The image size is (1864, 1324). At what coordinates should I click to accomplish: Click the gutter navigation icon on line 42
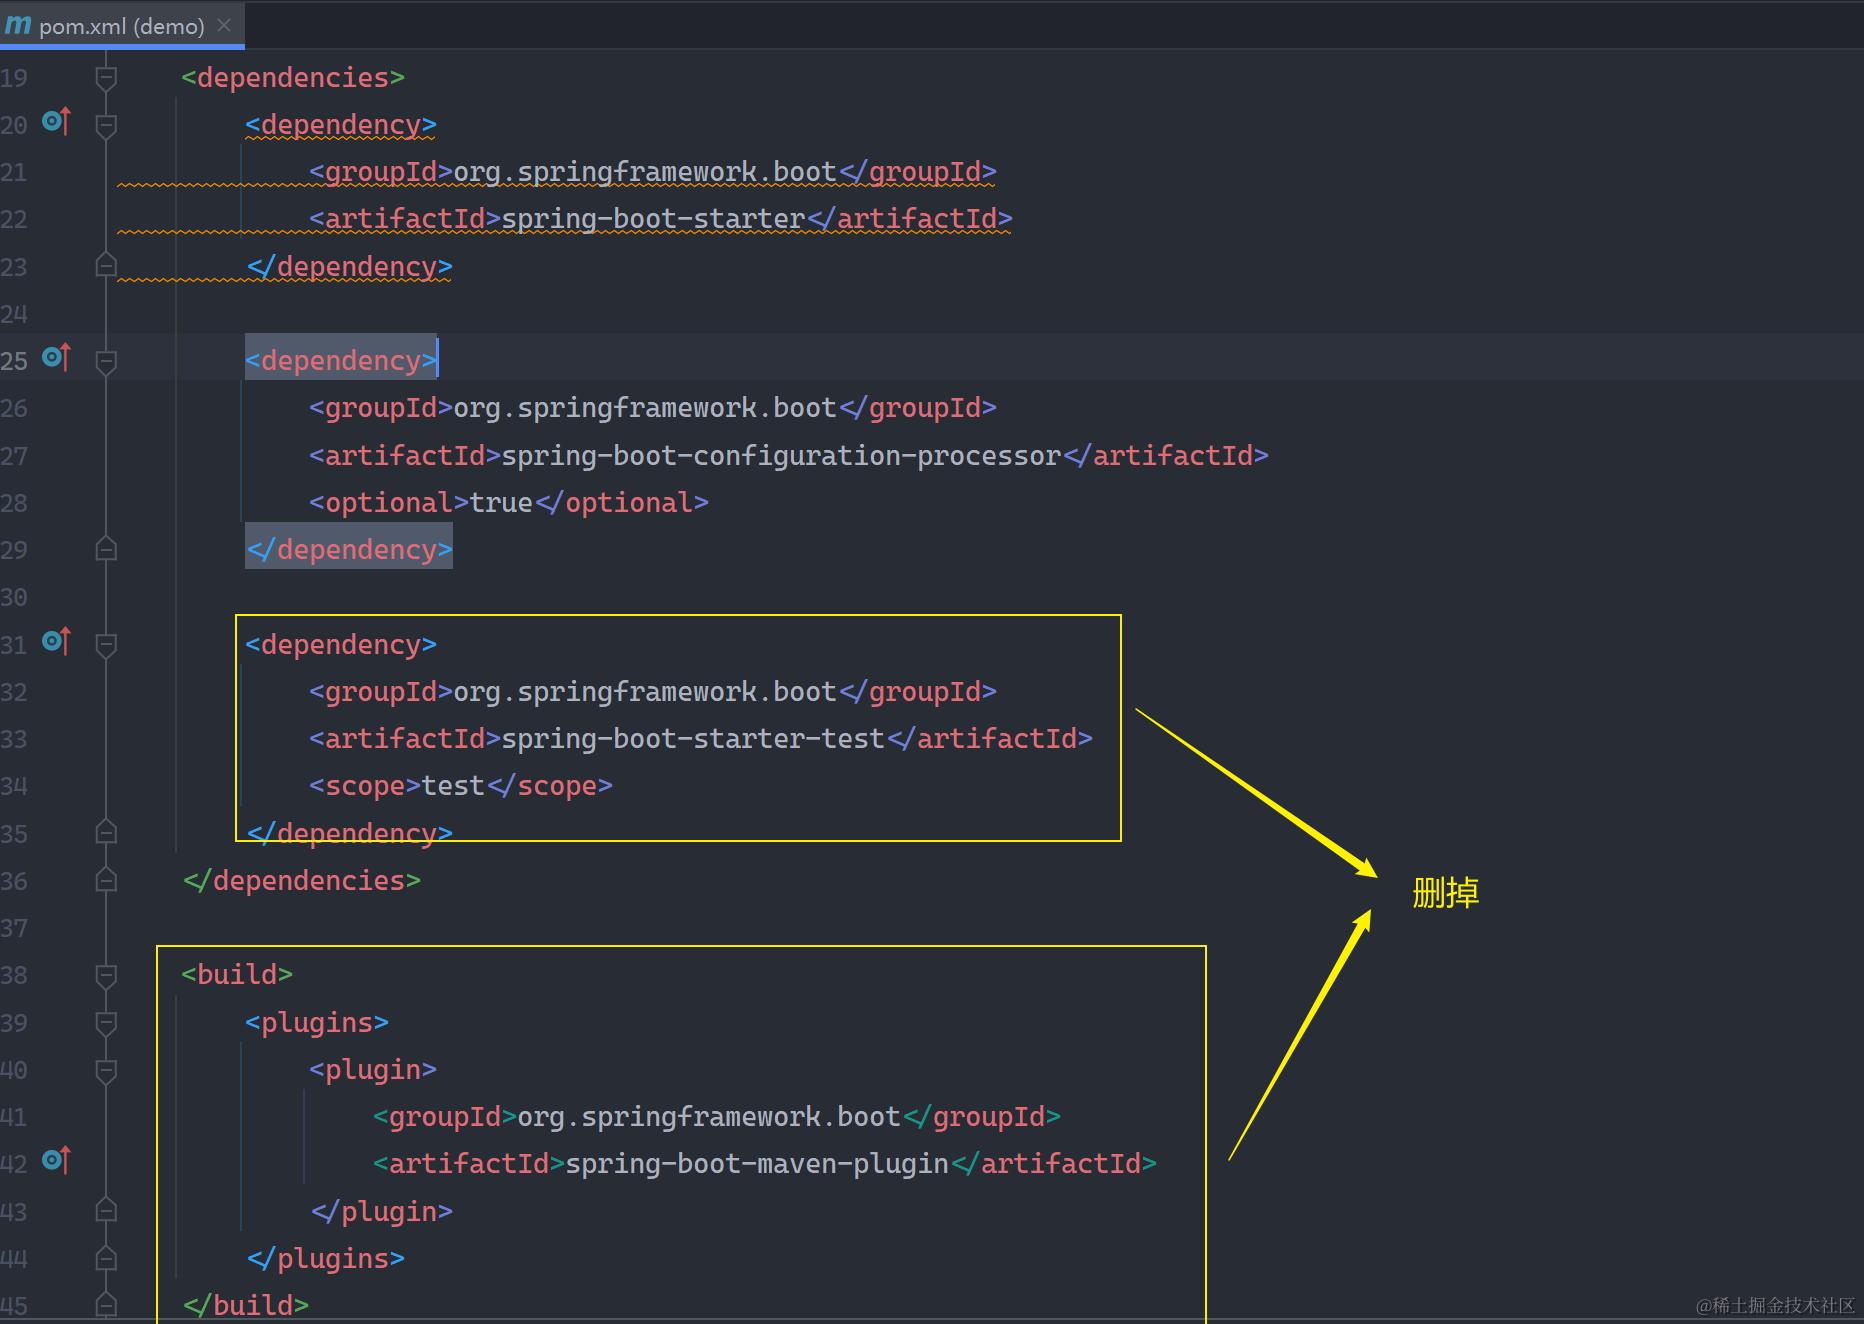pyautogui.click(x=57, y=1161)
